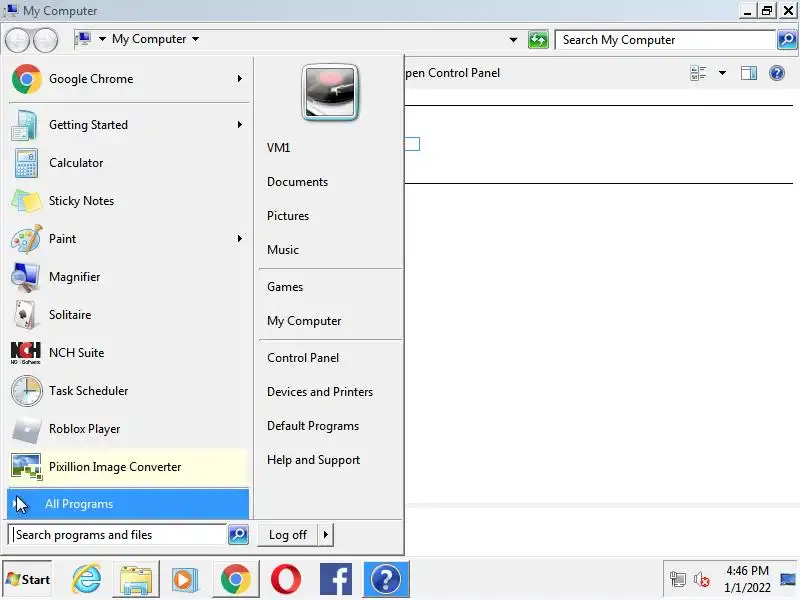Launch Paint from Start menu
The width and height of the screenshot is (800, 600).
(128, 239)
